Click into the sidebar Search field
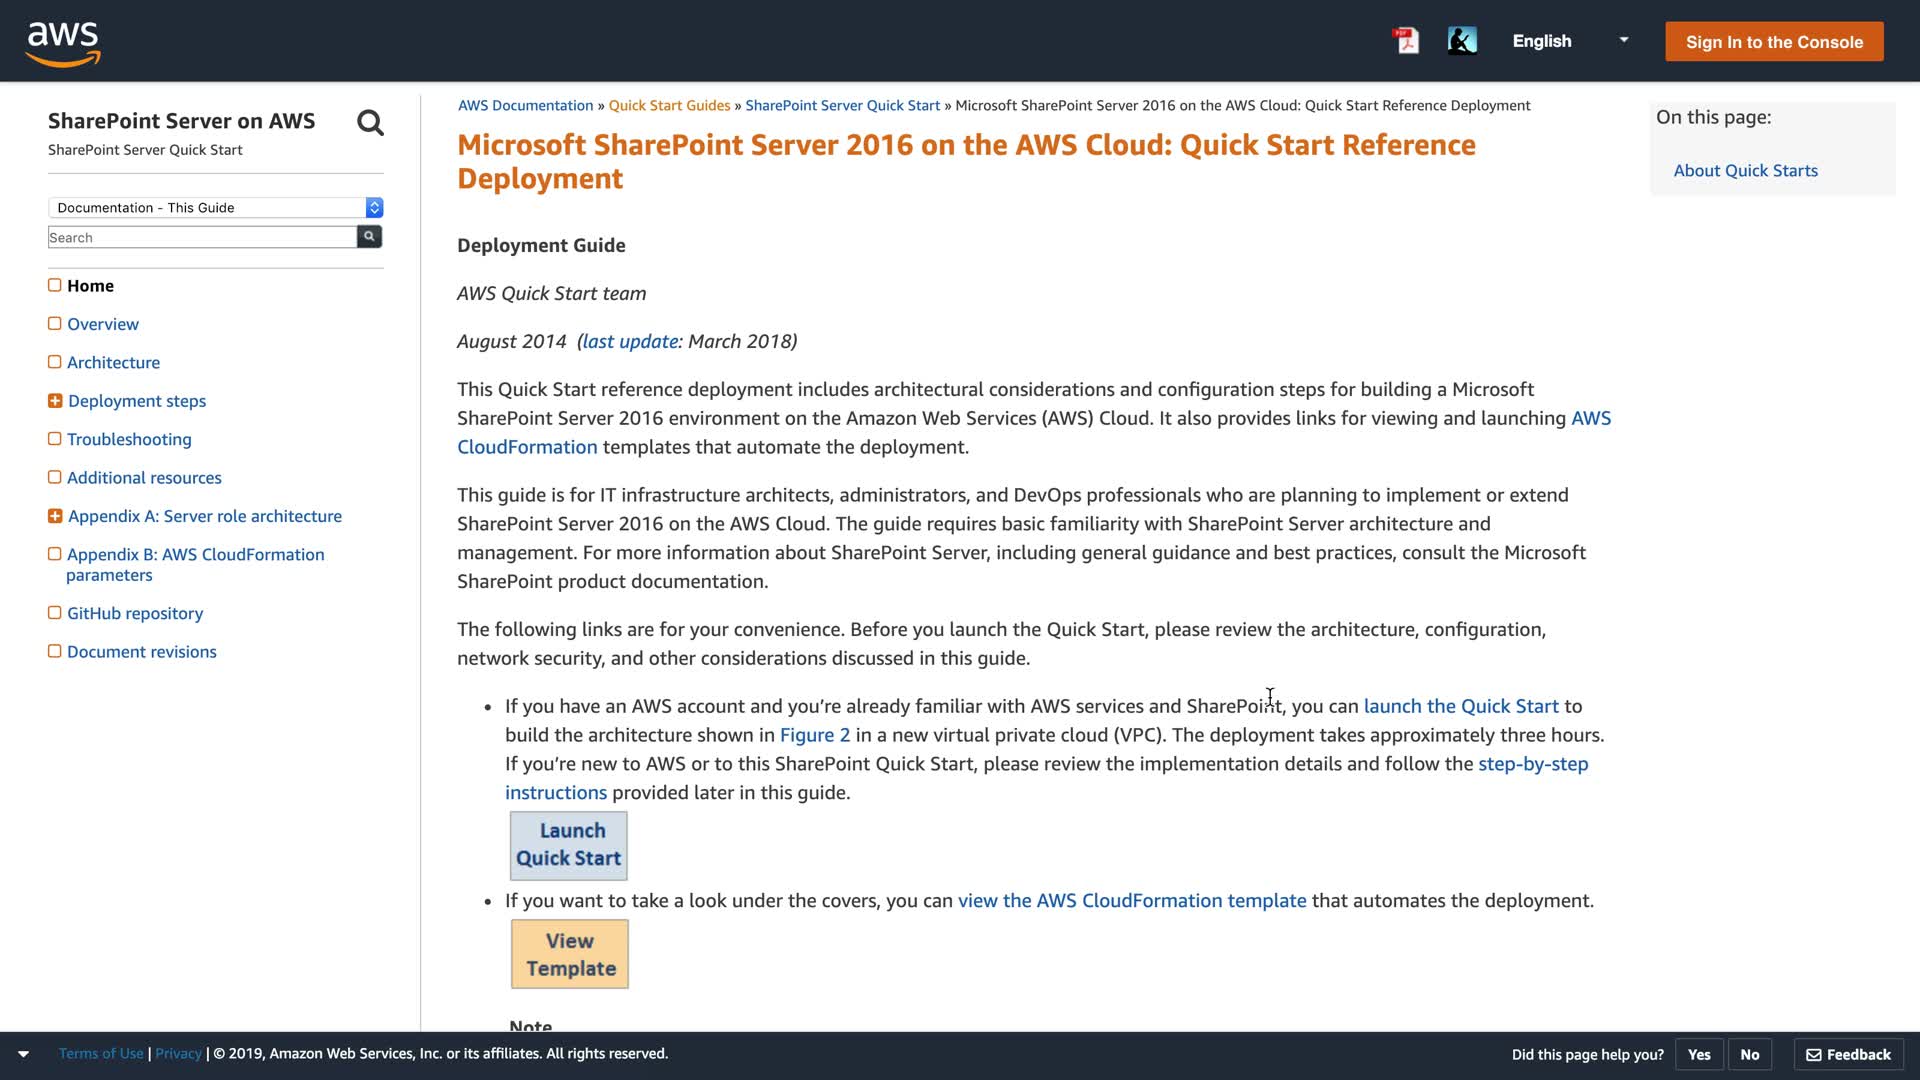Screen dimensions: 1920x1080 (x=202, y=237)
